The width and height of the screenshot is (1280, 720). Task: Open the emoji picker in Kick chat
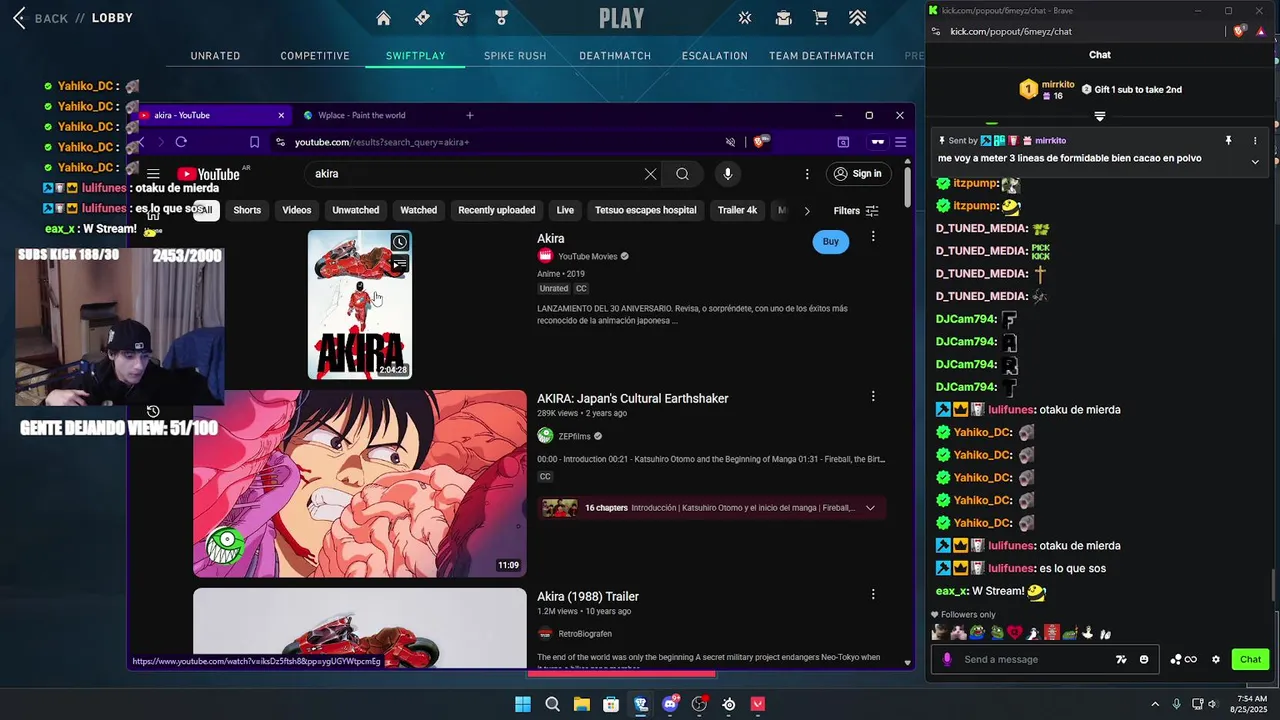click(x=1144, y=660)
